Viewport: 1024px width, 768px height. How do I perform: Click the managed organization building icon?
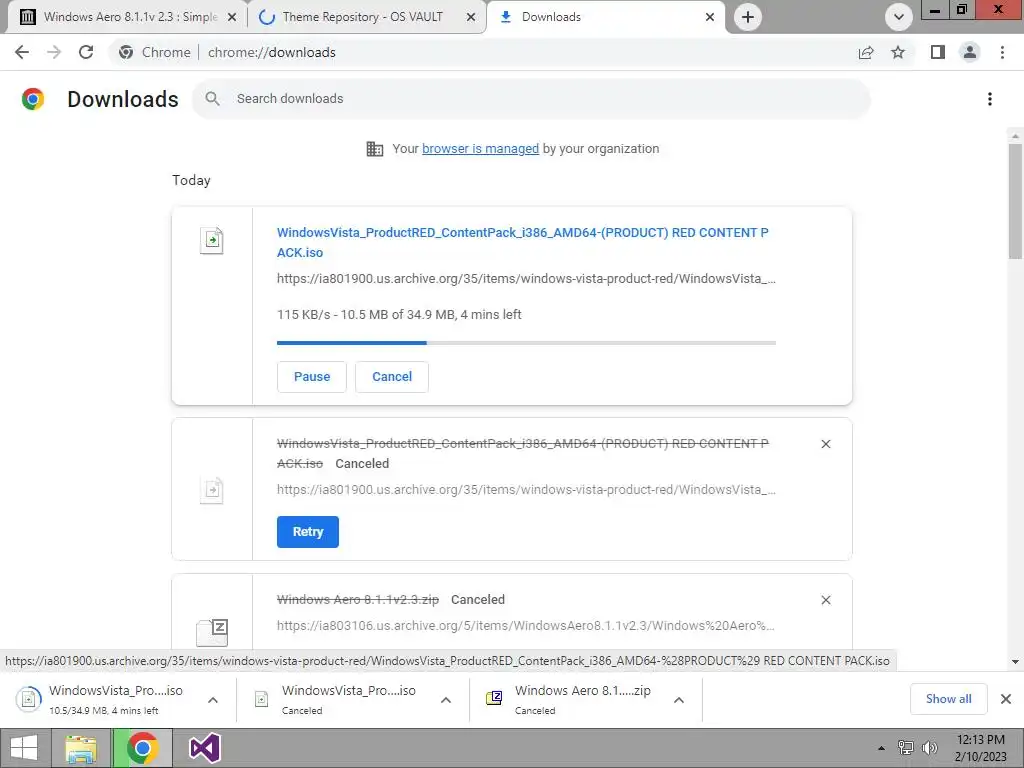coord(375,149)
